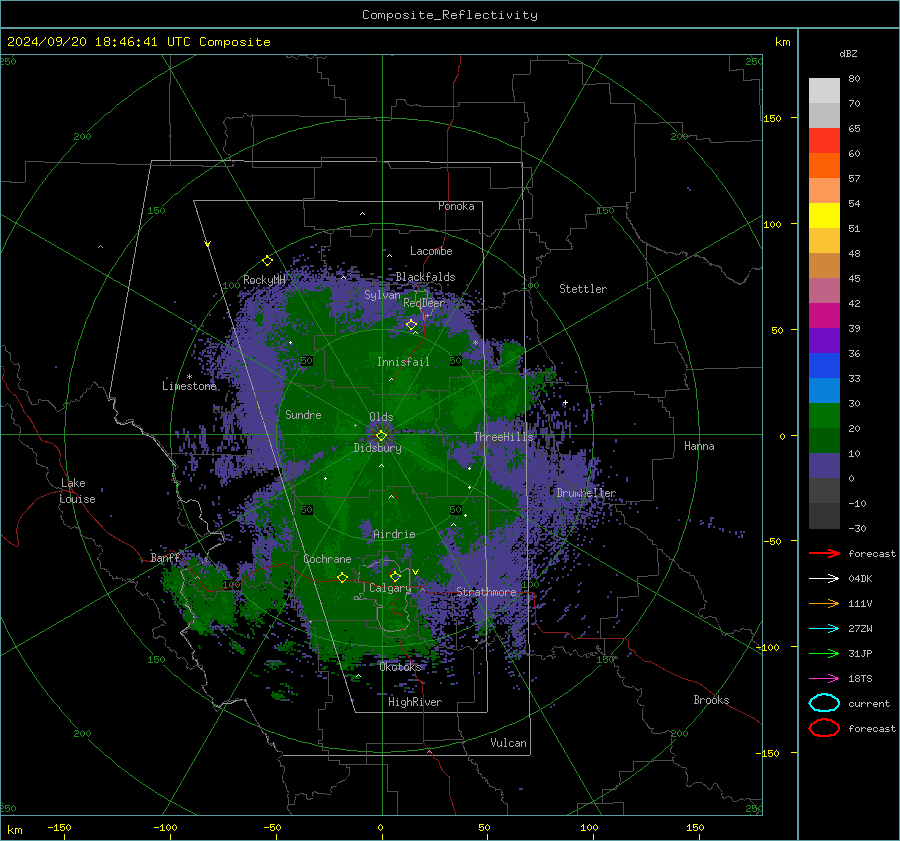Select the purple 39-36 dBZ swatch

tap(824, 340)
